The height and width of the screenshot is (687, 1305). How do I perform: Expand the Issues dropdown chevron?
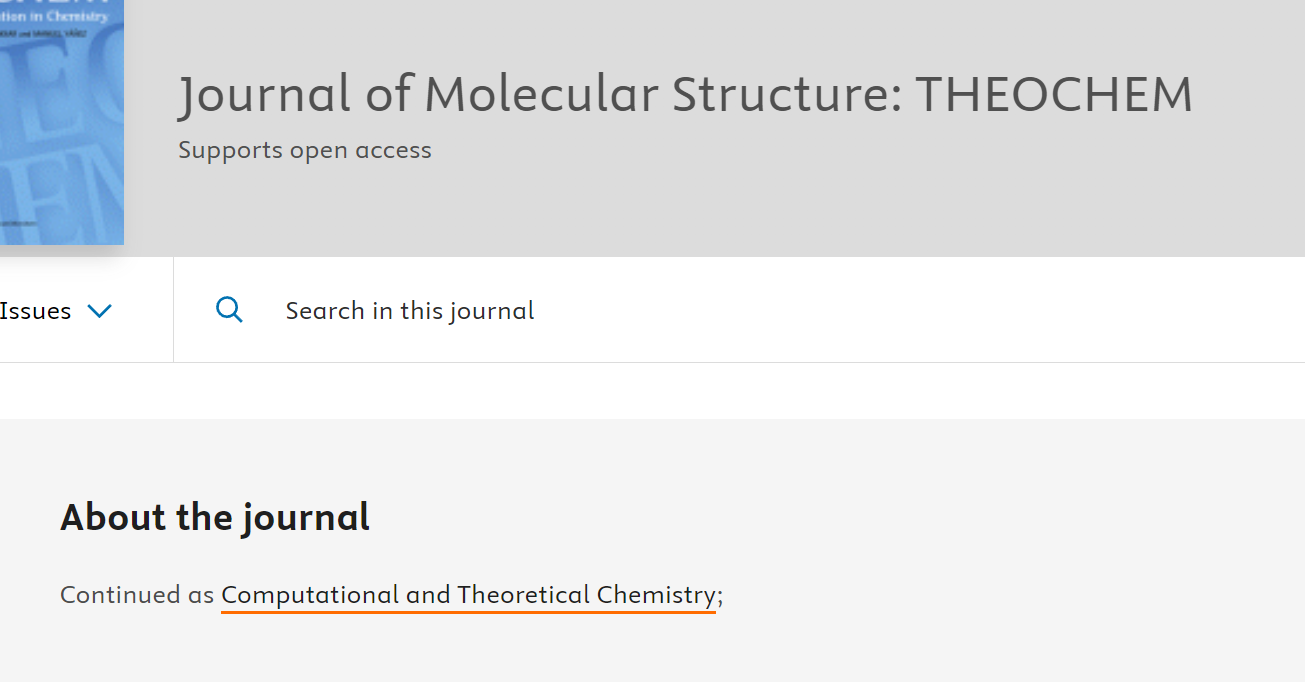tap(99, 311)
